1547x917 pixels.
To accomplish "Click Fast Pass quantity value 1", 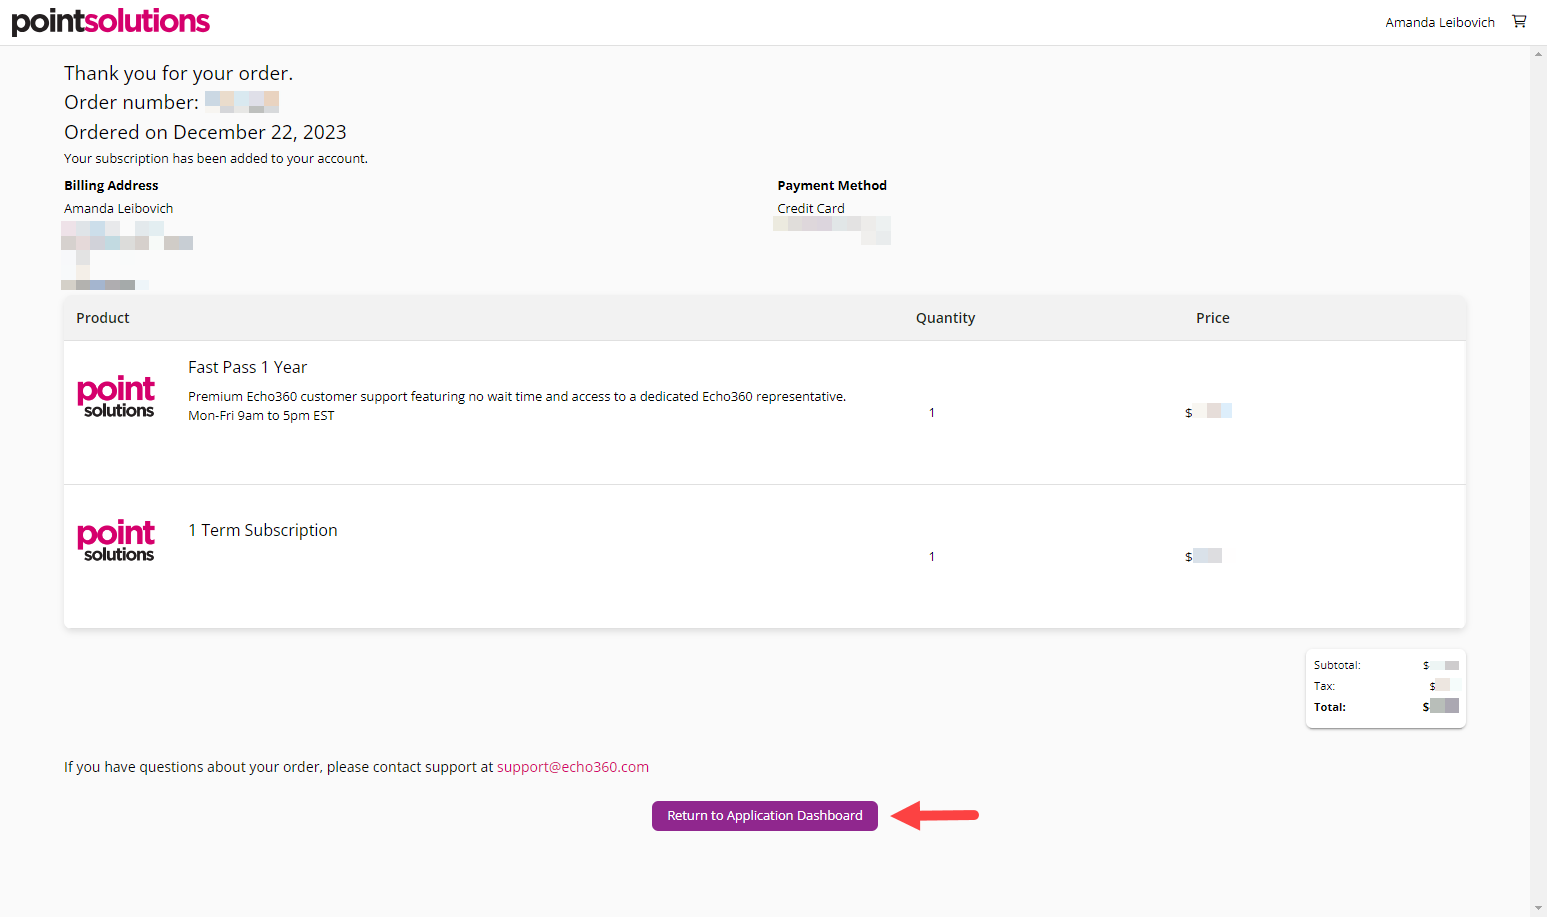I will [932, 412].
